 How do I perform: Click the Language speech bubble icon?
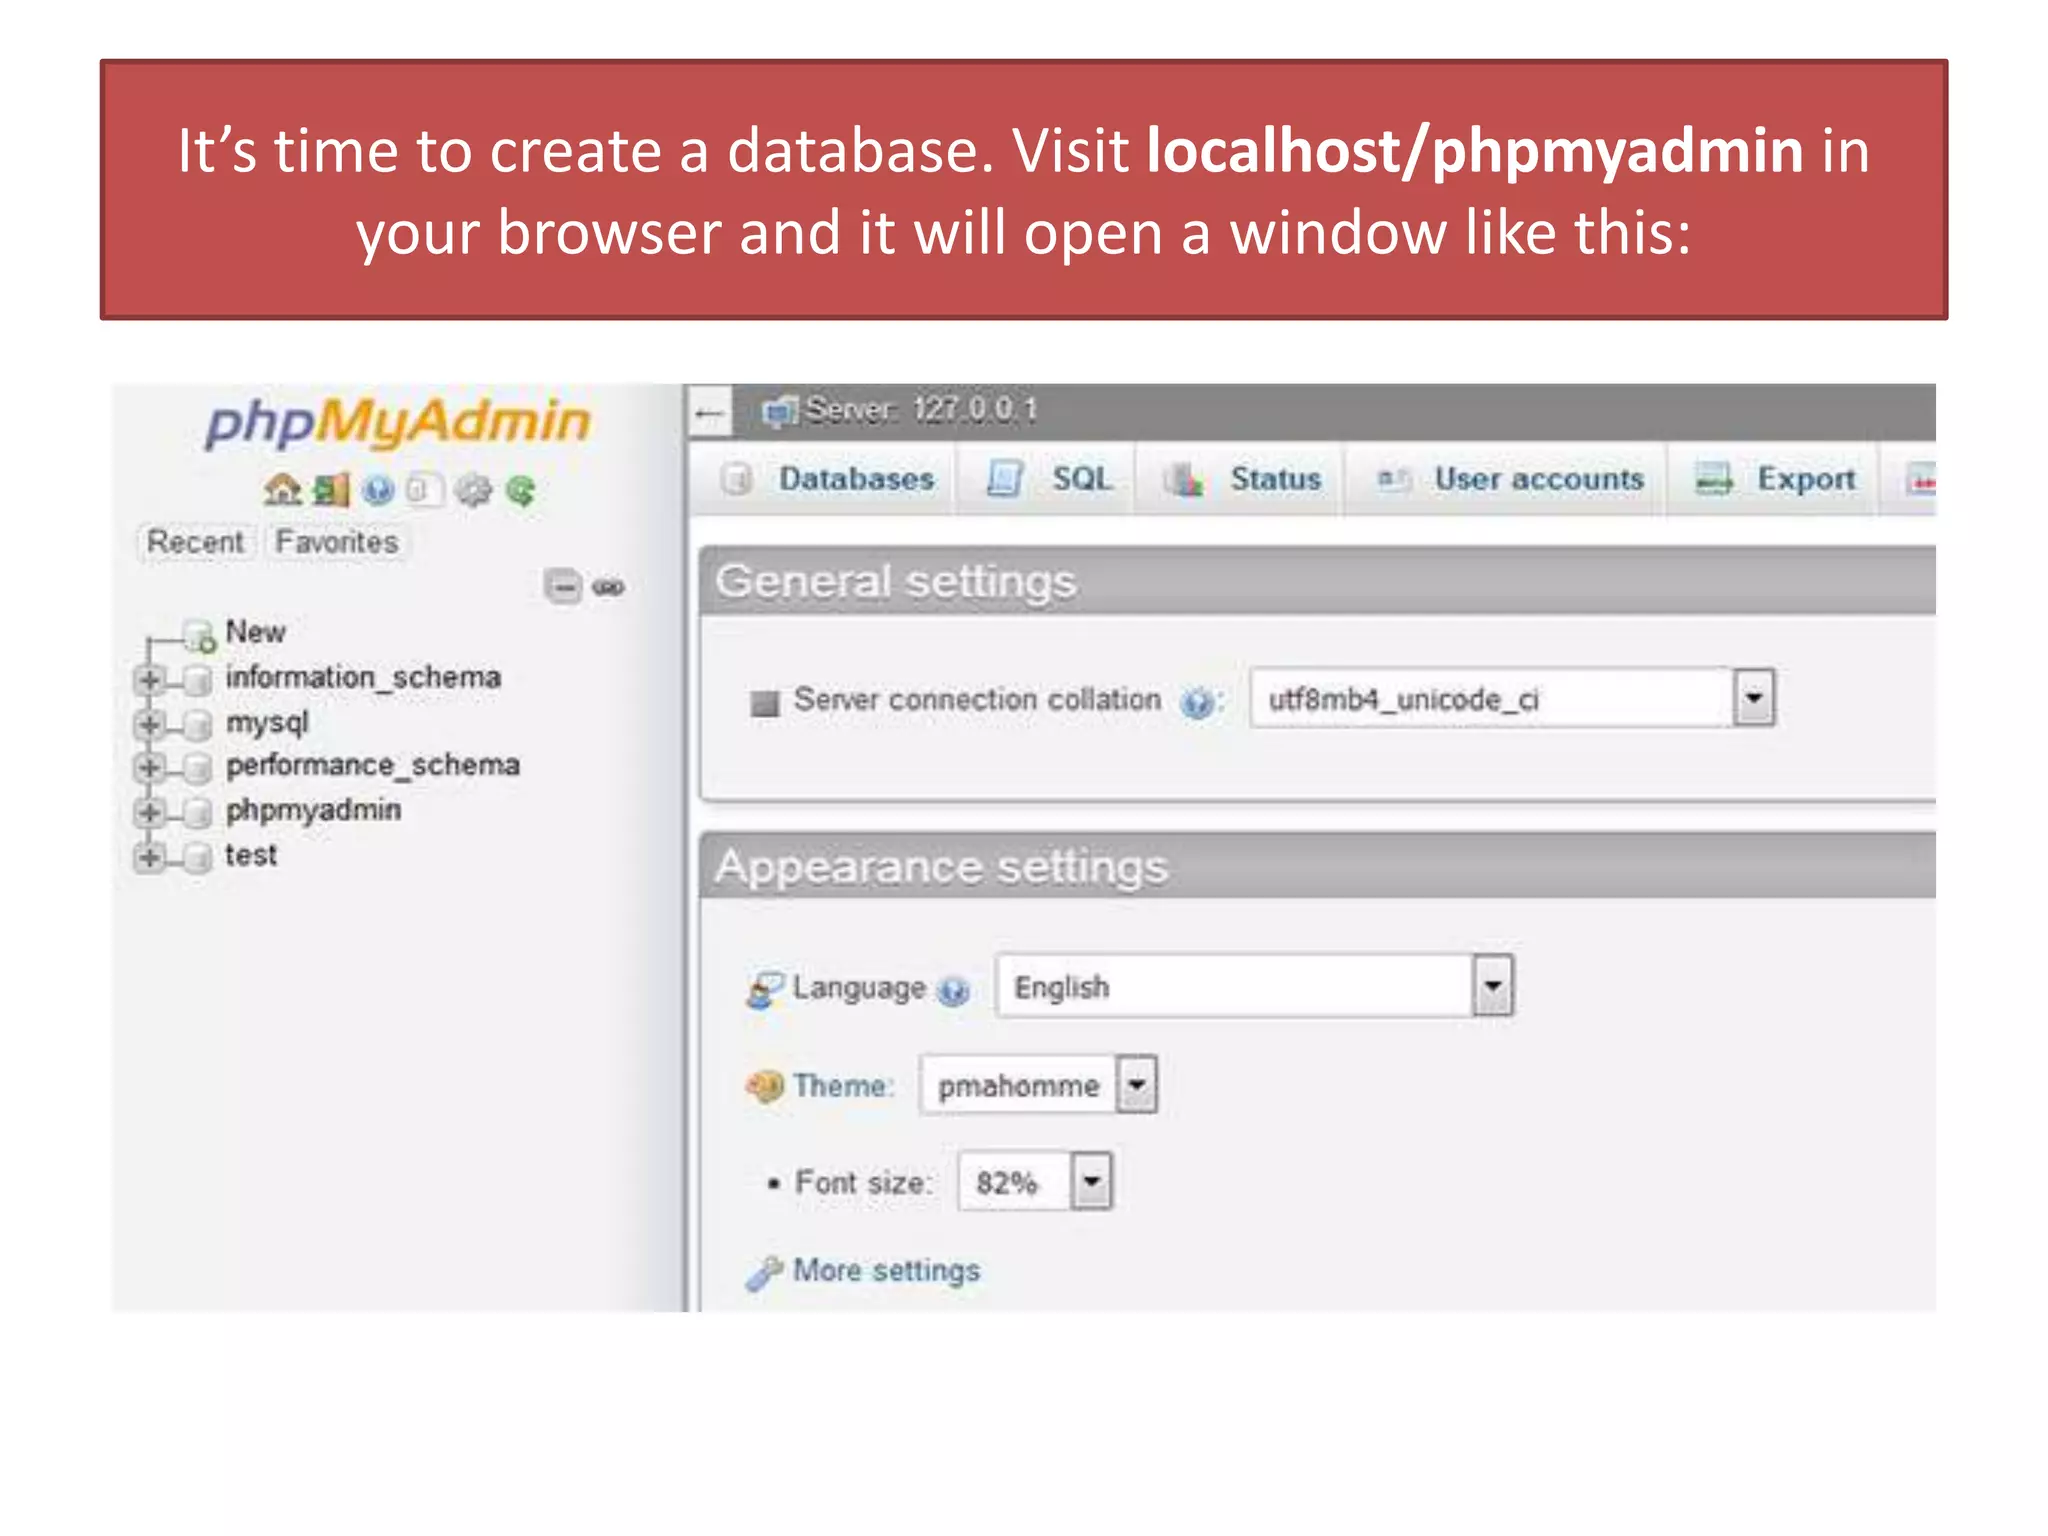[x=765, y=989]
